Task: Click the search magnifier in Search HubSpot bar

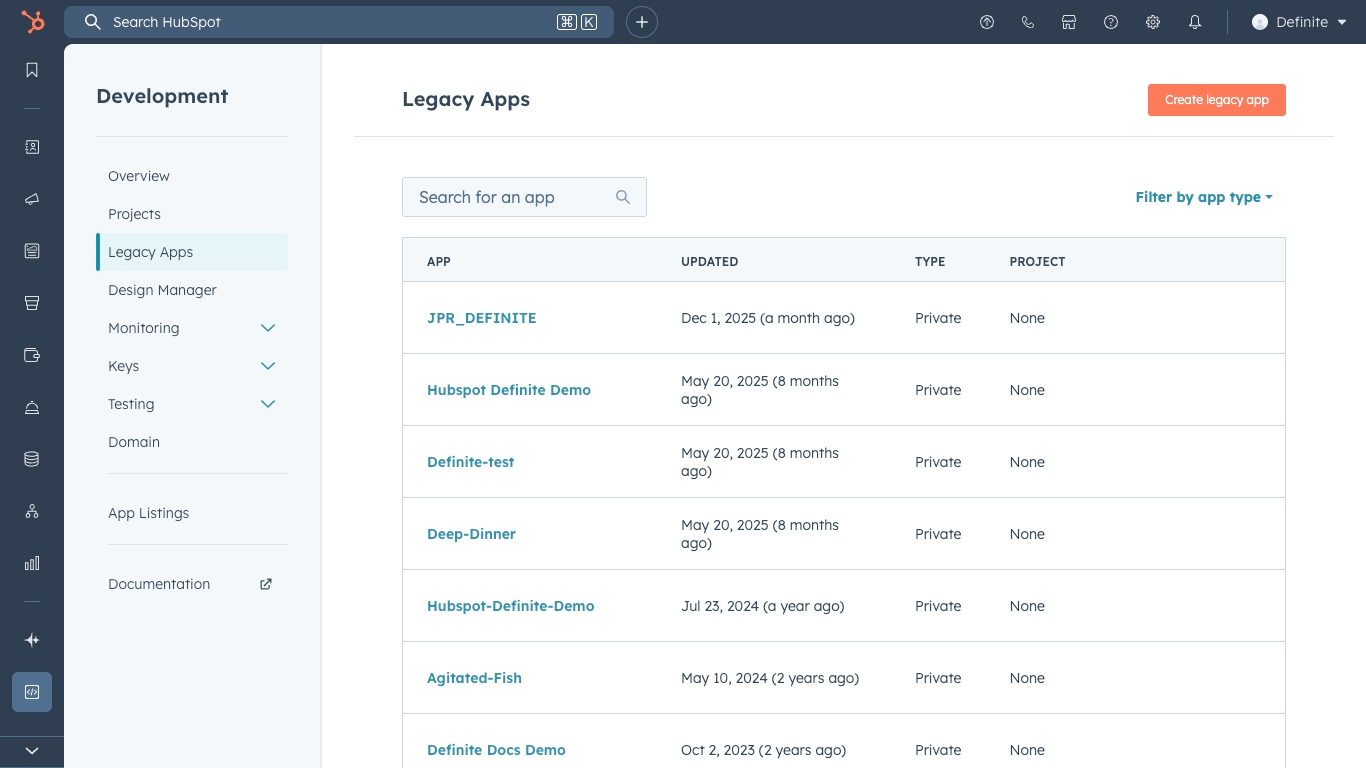Action: (x=93, y=22)
